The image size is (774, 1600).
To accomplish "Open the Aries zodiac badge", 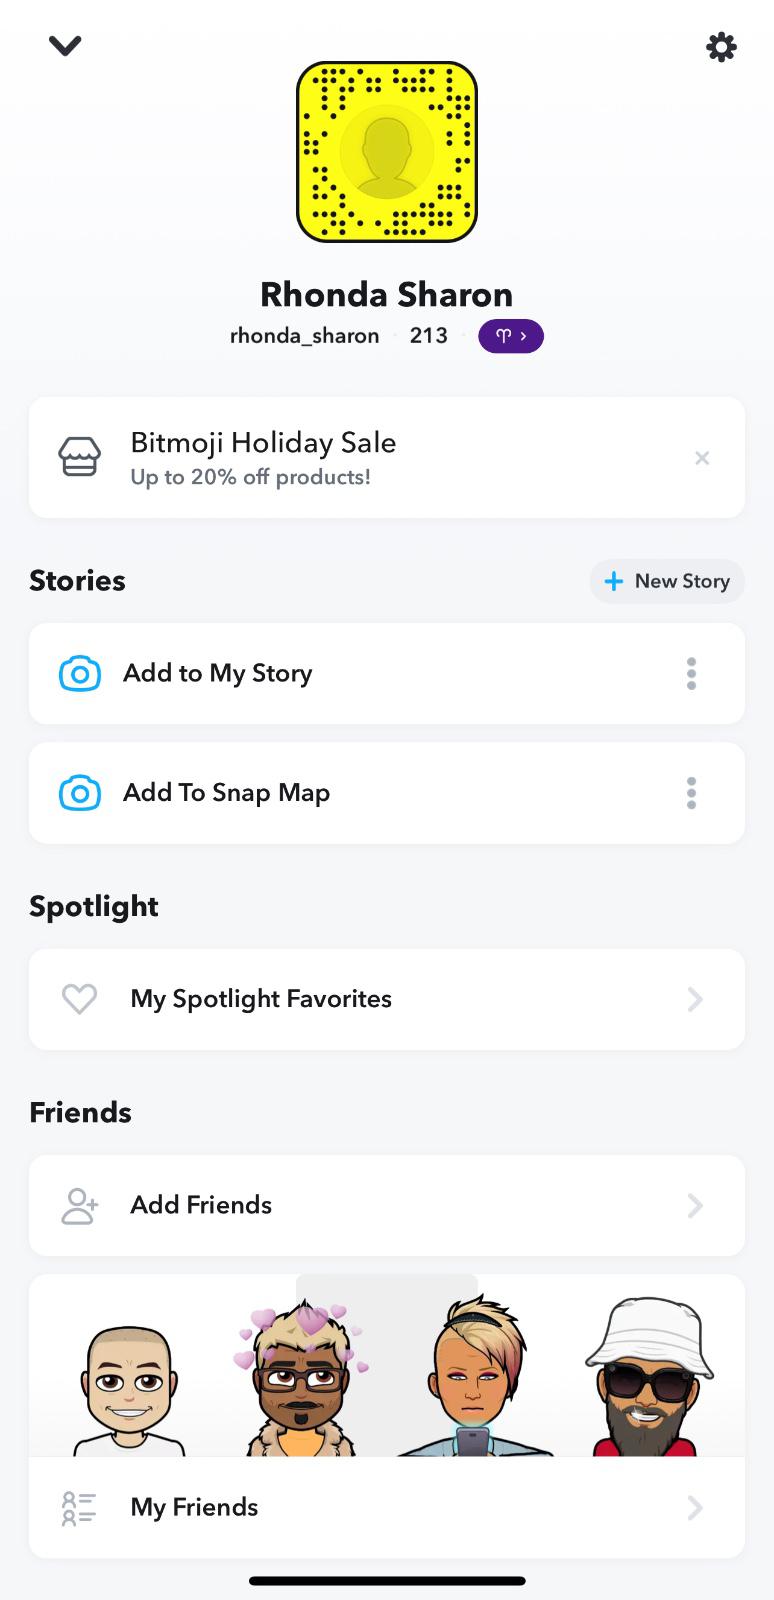I will pyautogui.click(x=510, y=336).
